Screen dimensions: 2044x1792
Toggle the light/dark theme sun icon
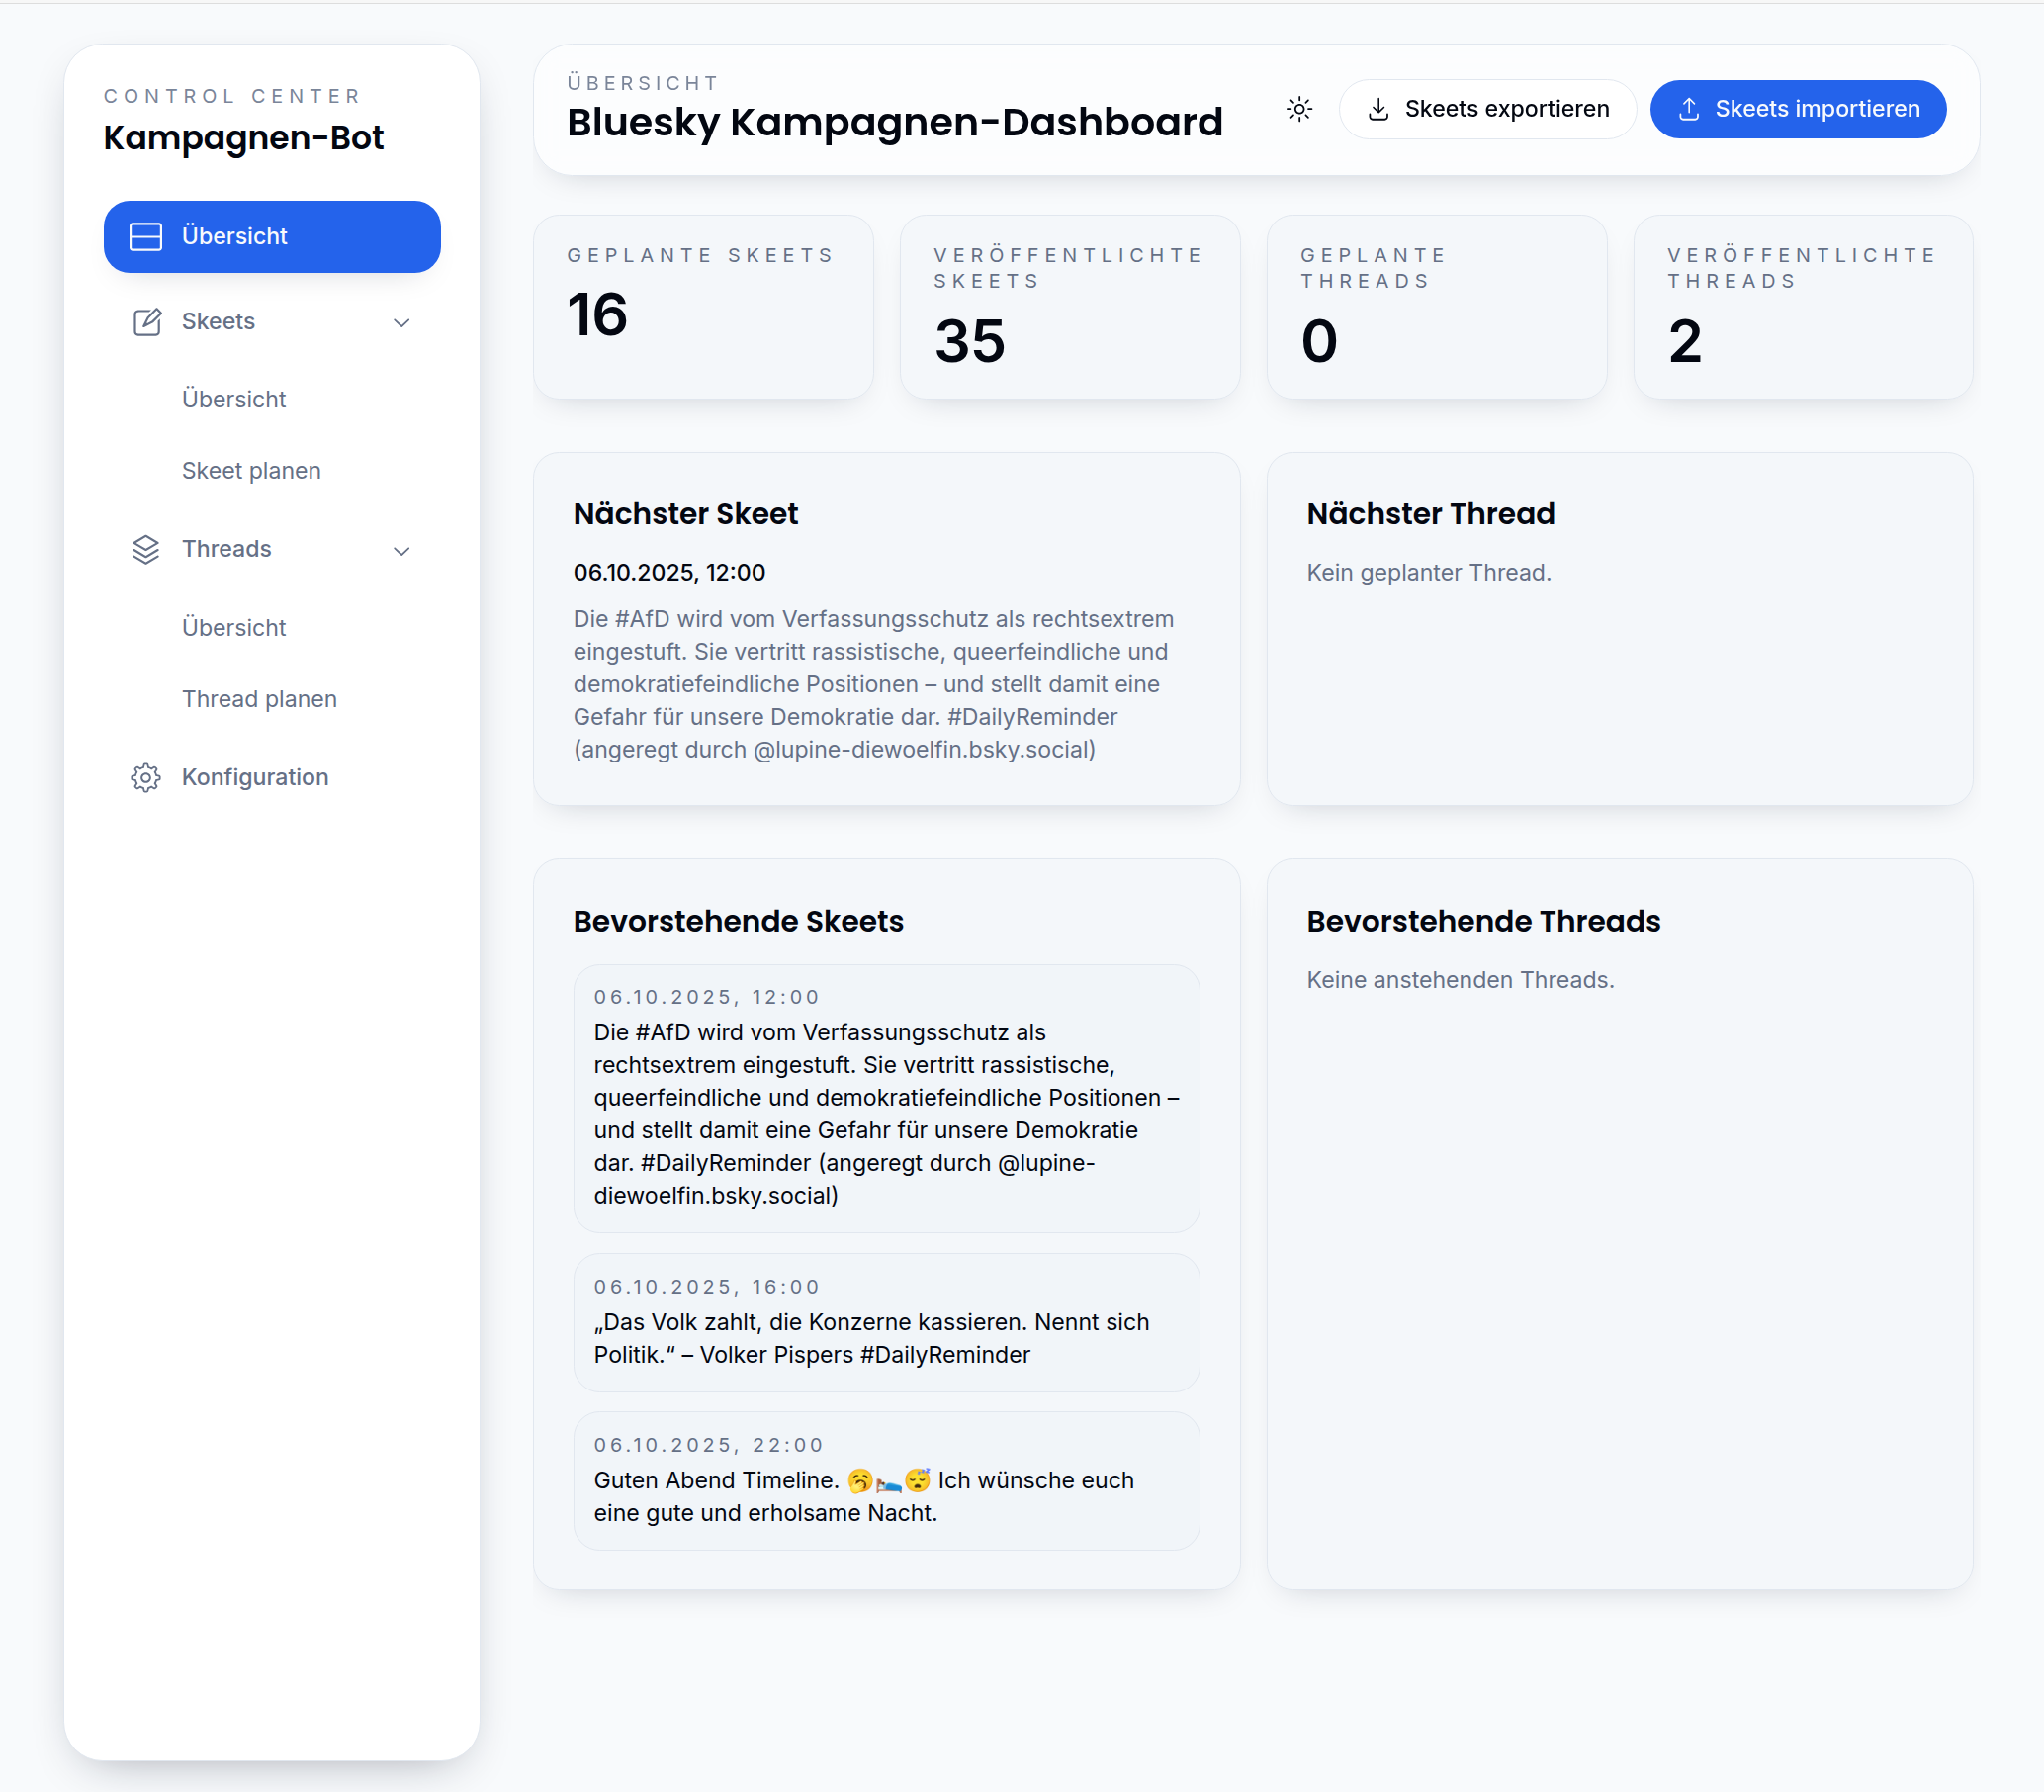point(1299,109)
